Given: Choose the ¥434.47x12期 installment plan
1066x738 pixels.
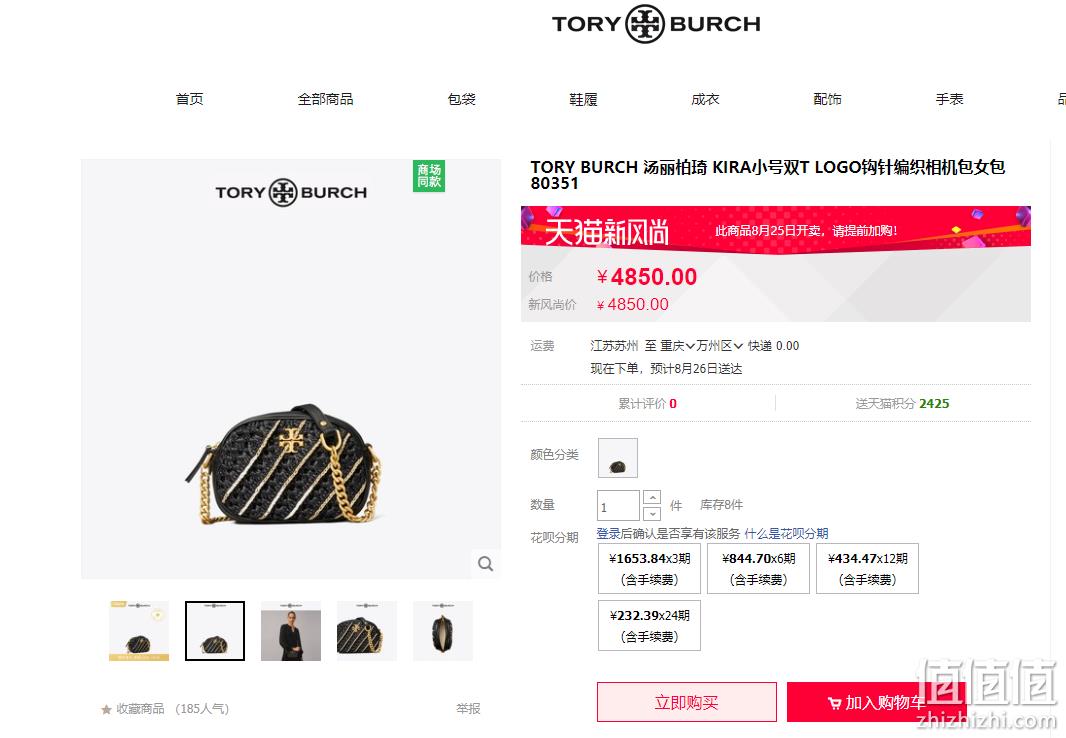Looking at the screenshot, I should click(x=867, y=569).
